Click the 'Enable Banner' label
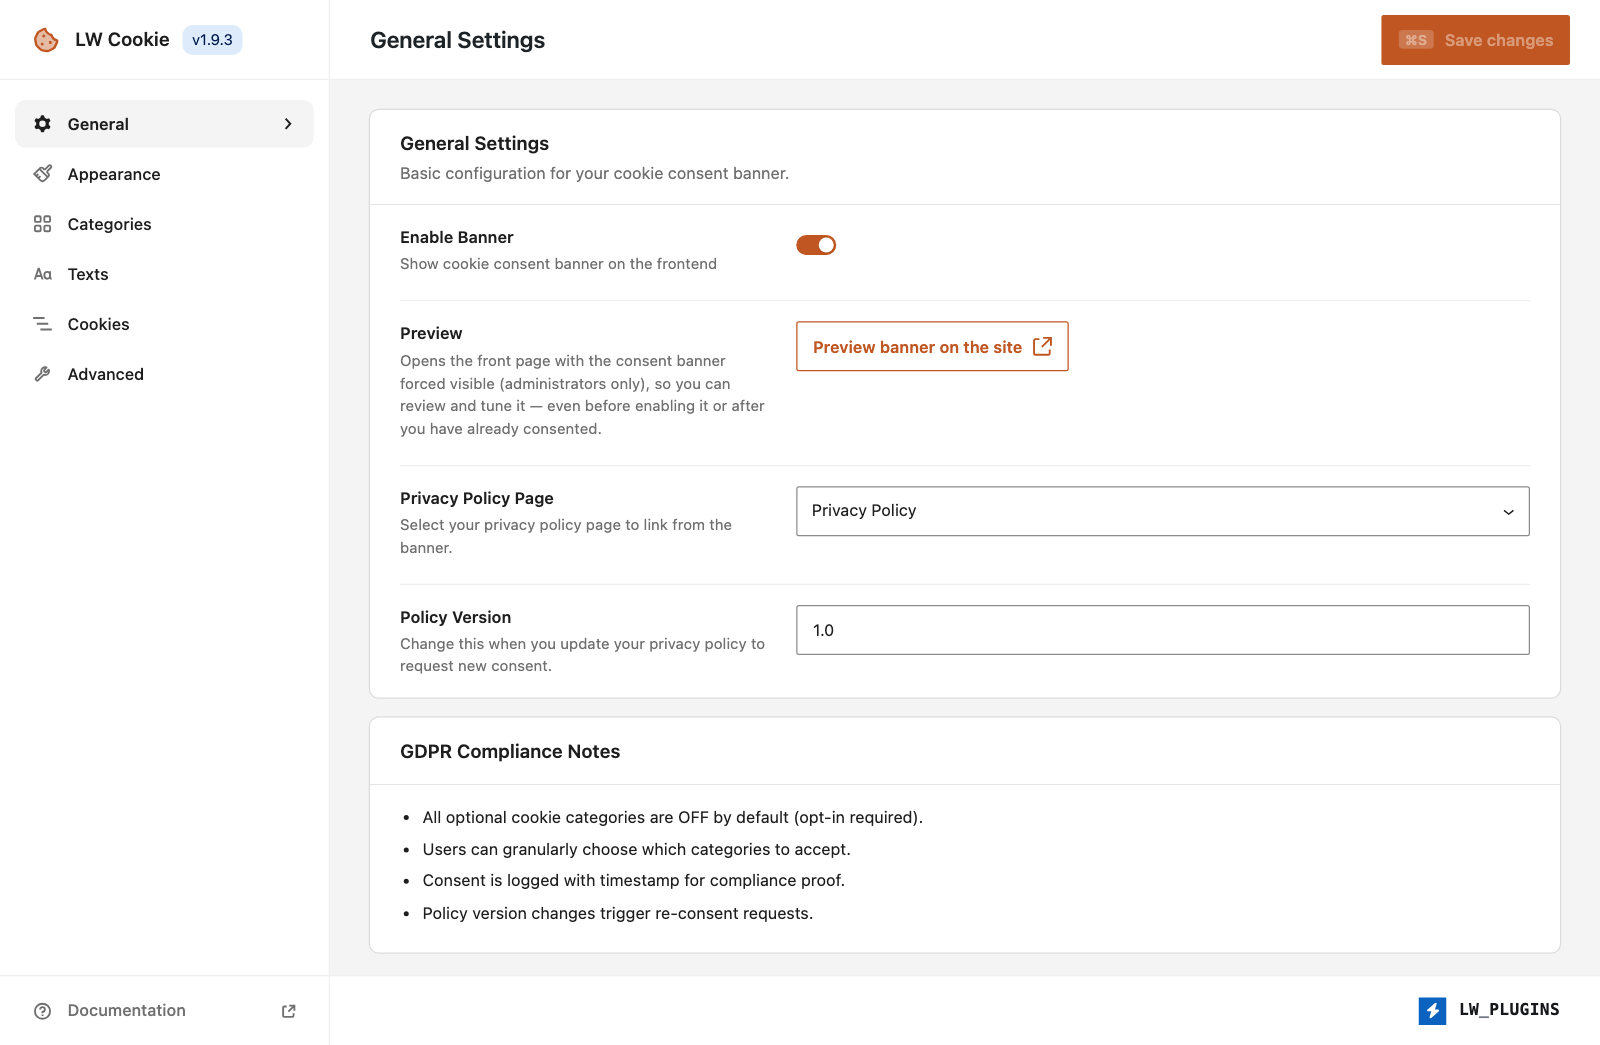The height and width of the screenshot is (1045, 1600). point(457,237)
